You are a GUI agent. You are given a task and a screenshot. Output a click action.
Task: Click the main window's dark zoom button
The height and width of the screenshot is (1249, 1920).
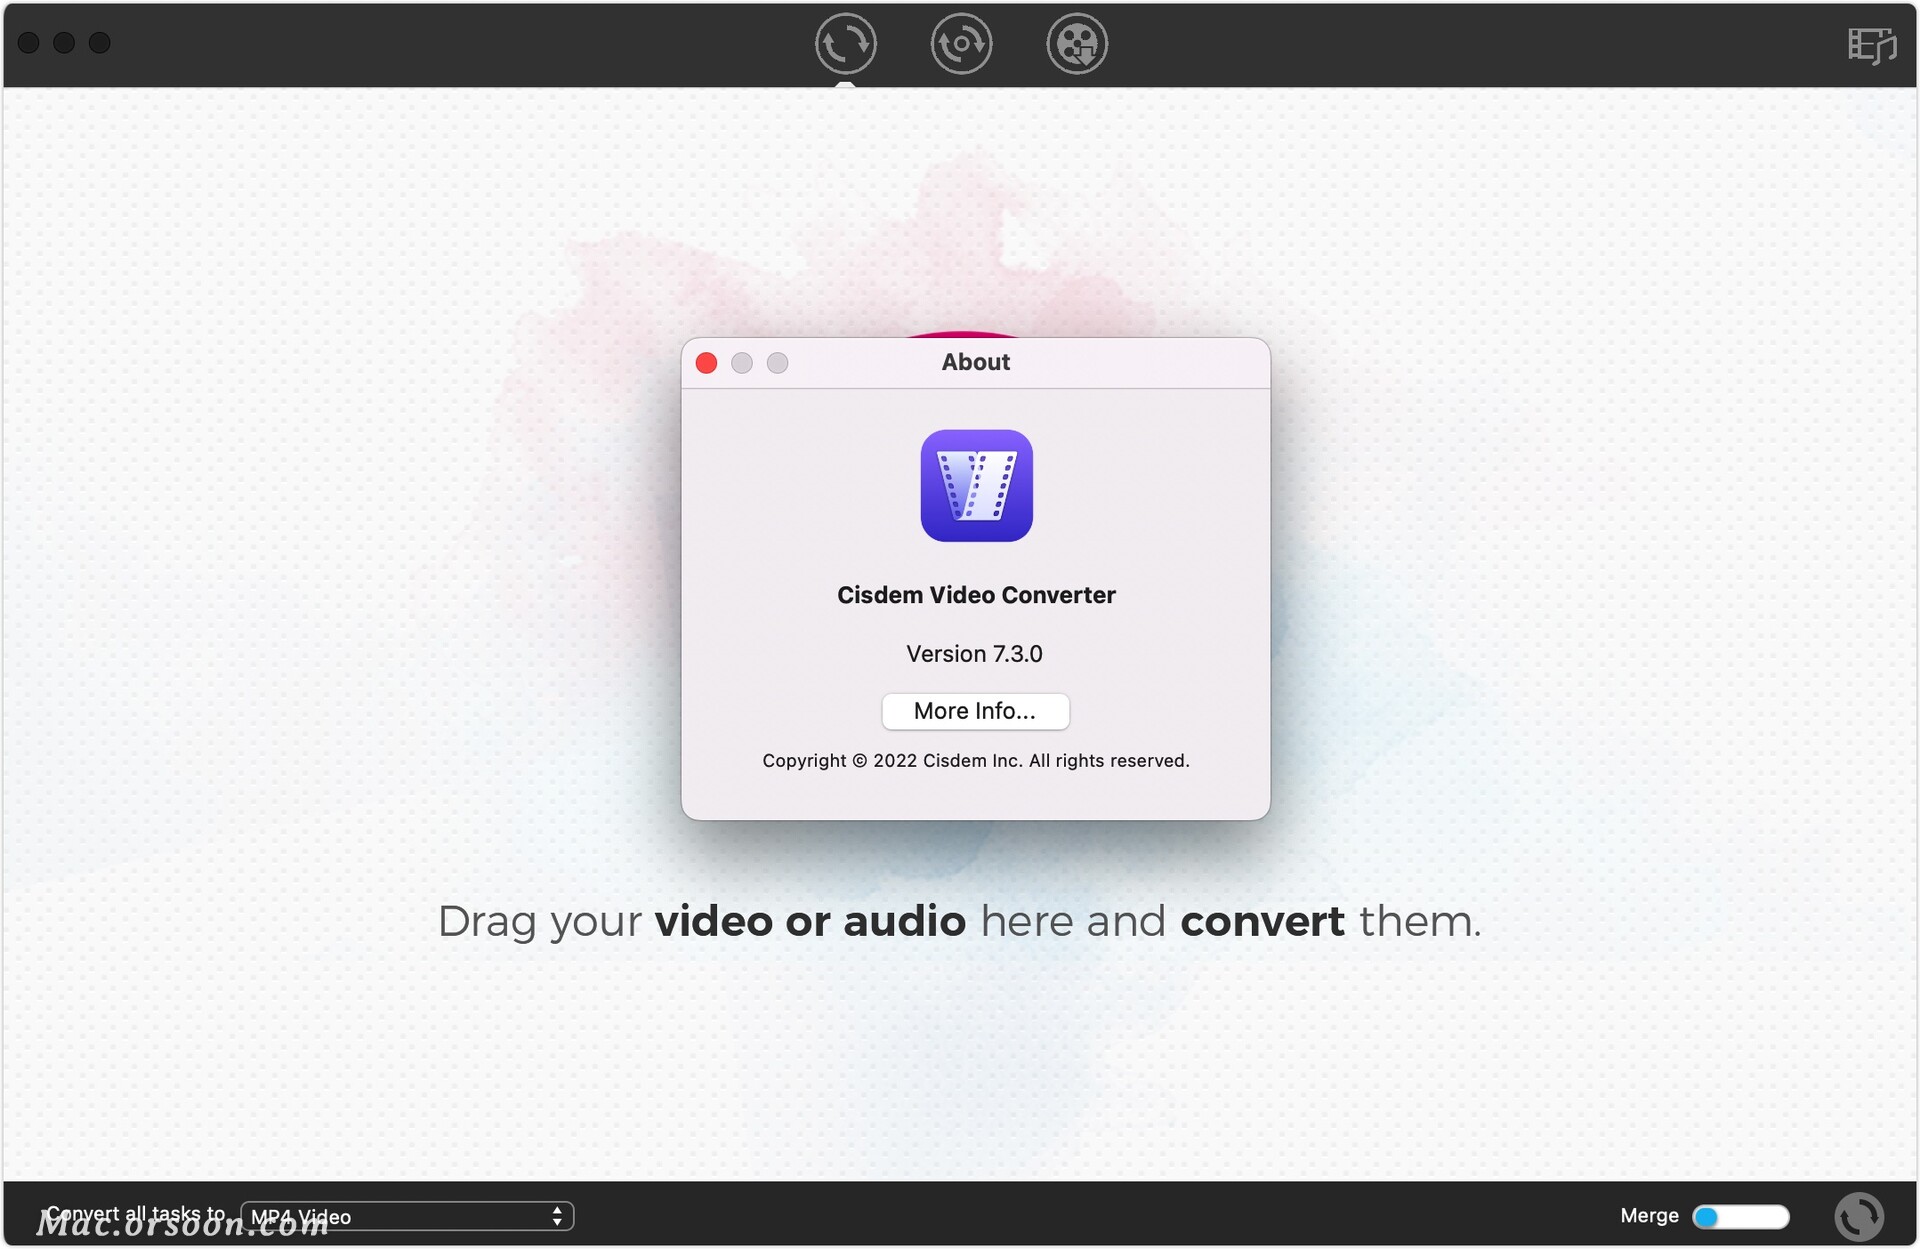coord(99,43)
